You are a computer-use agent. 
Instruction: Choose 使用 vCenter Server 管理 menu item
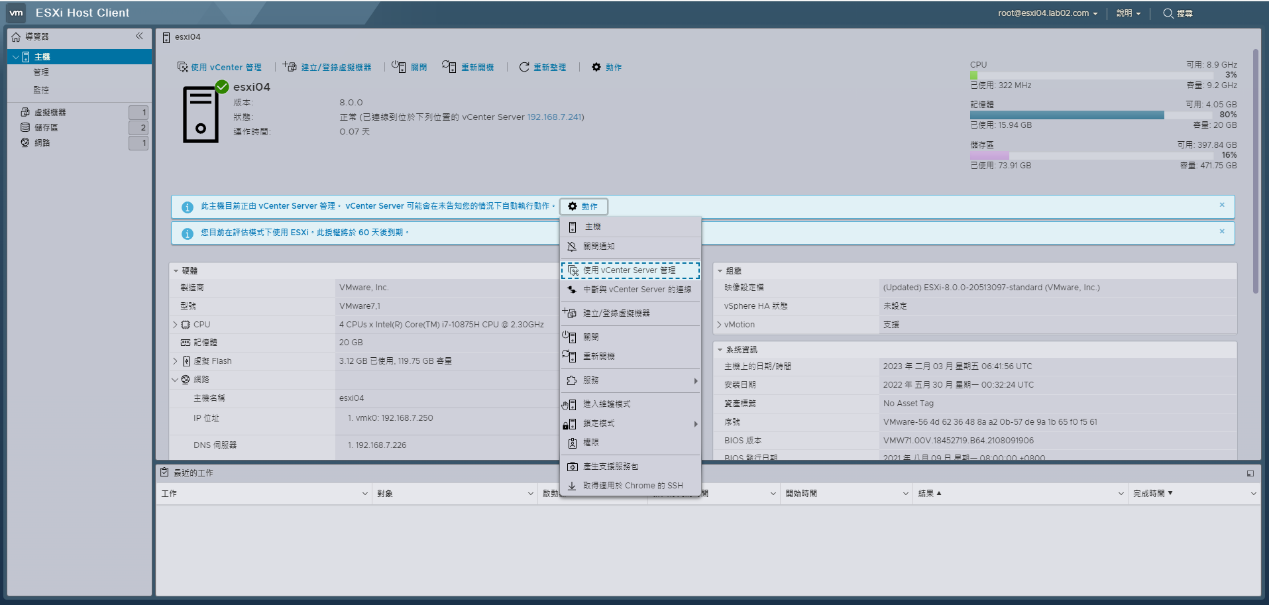coord(630,270)
